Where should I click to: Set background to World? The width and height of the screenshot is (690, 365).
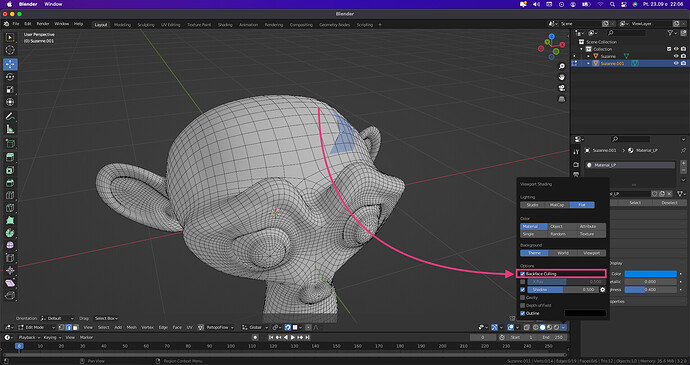[563, 253]
